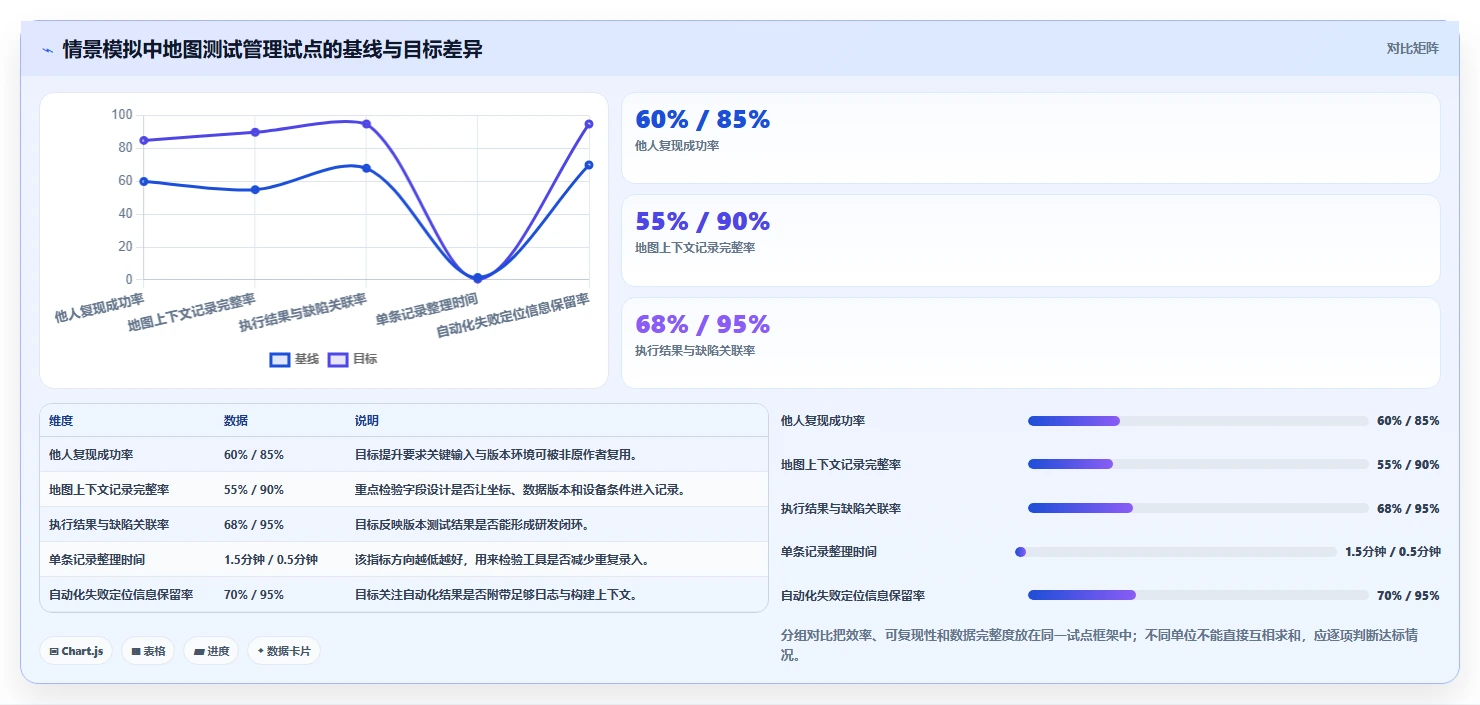The width and height of the screenshot is (1480, 705).
Task: Click table cell 55% / 90%
Action: coord(254,489)
